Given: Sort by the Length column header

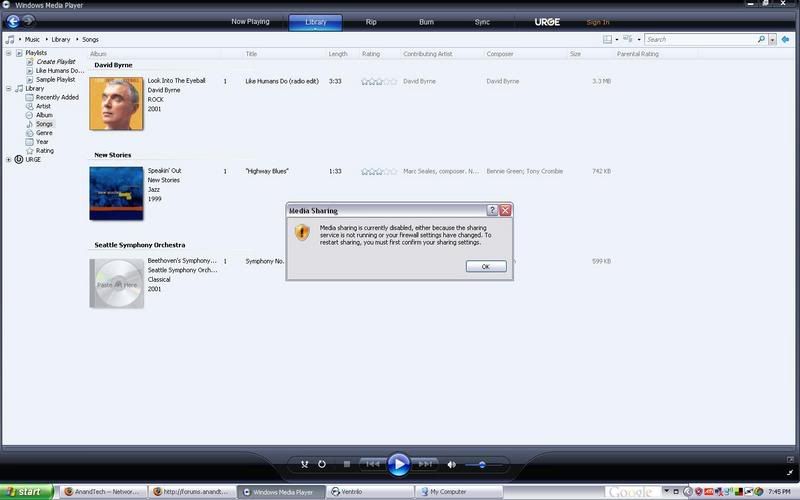Looking at the screenshot, I should click(x=338, y=54).
